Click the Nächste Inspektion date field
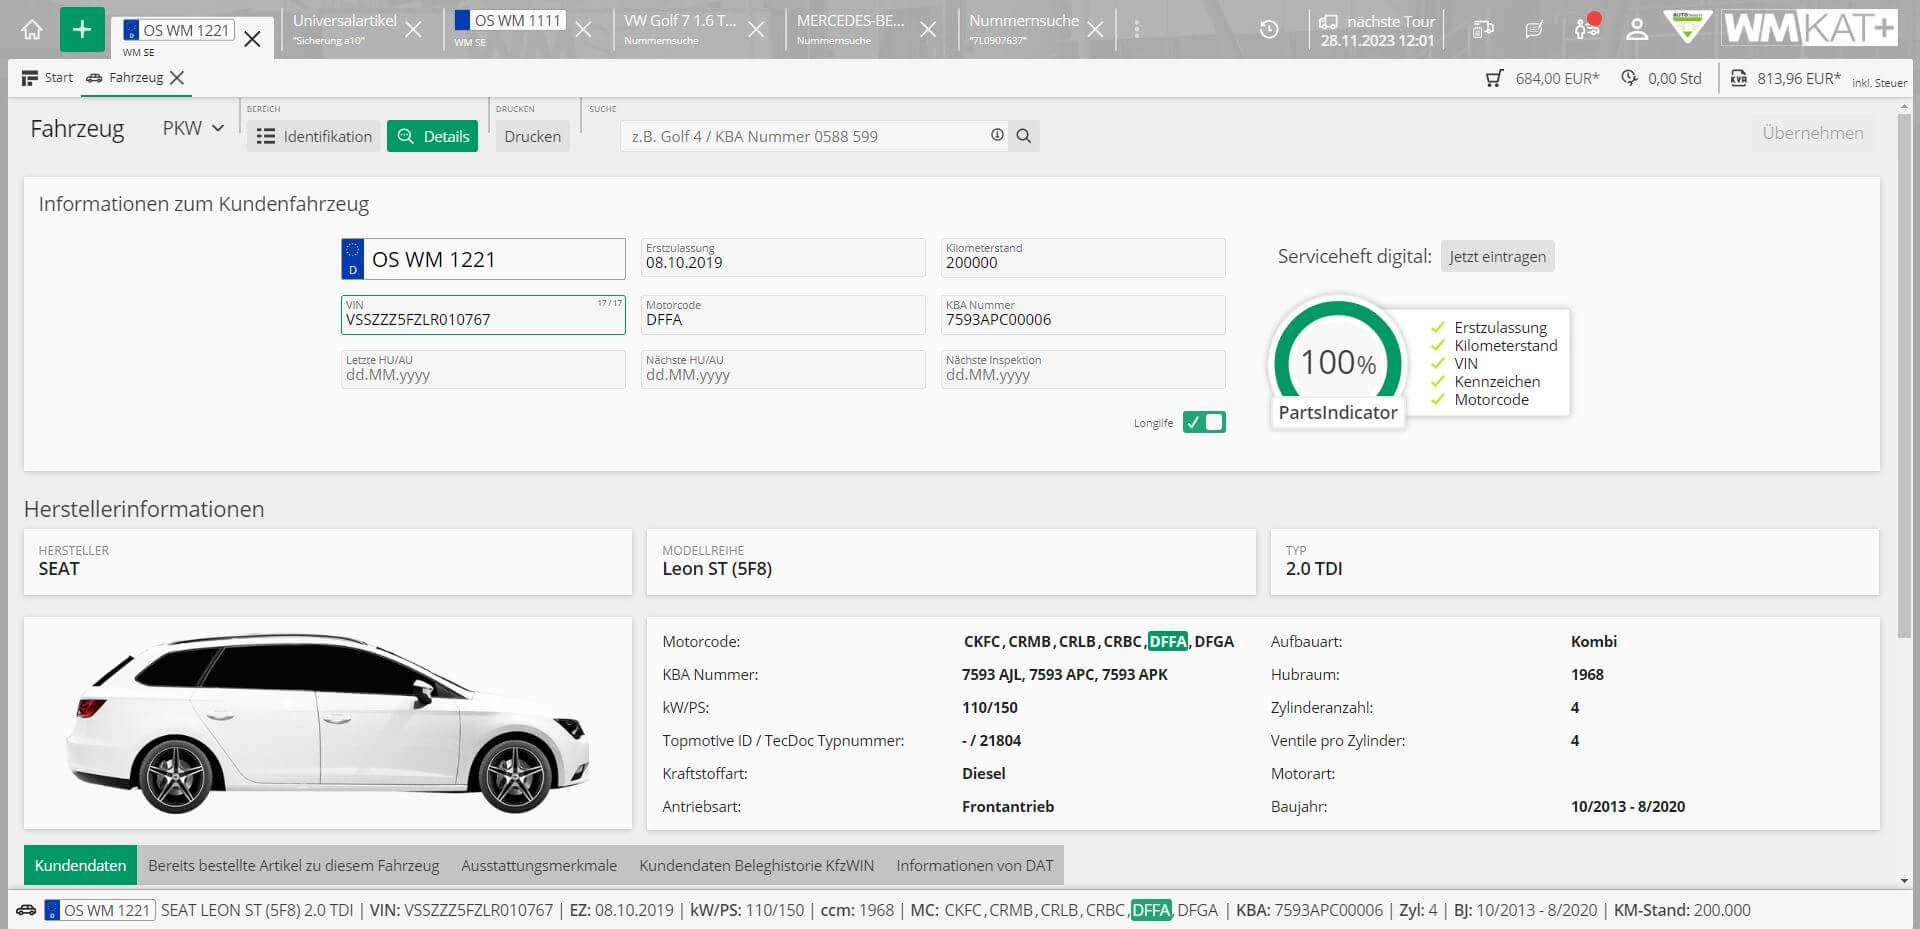 click(x=1083, y=369)
